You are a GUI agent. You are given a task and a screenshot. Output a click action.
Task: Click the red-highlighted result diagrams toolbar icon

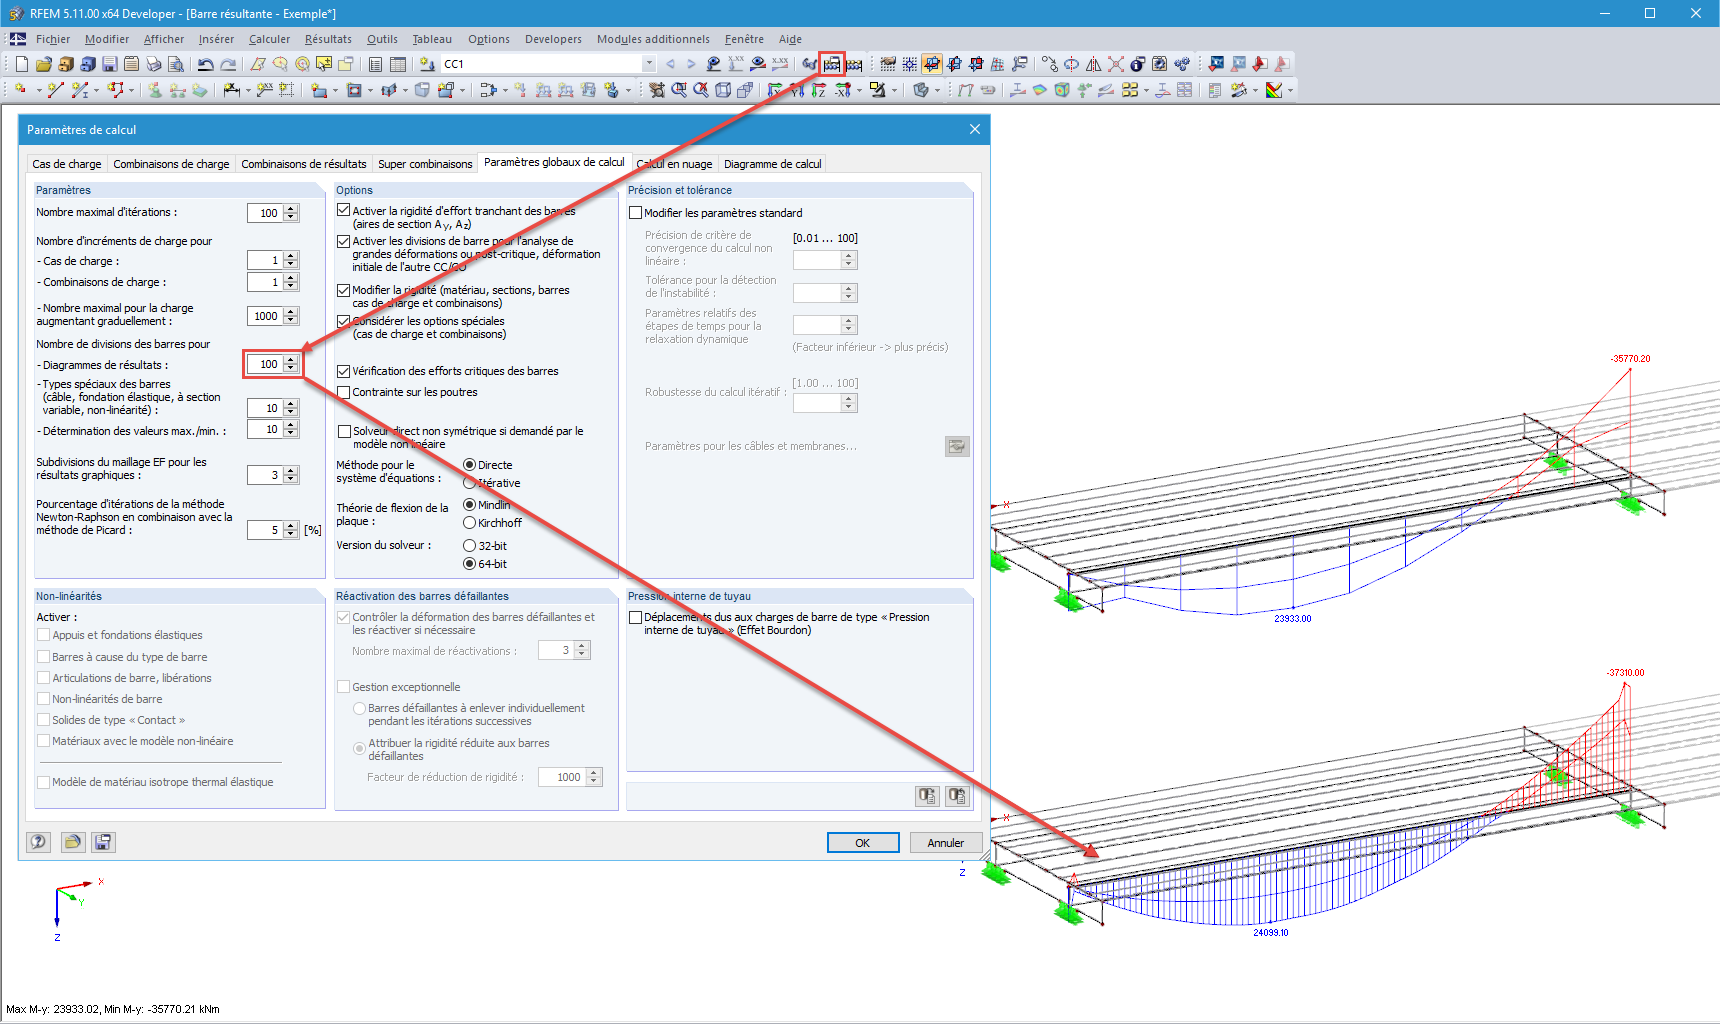[832, 64]
